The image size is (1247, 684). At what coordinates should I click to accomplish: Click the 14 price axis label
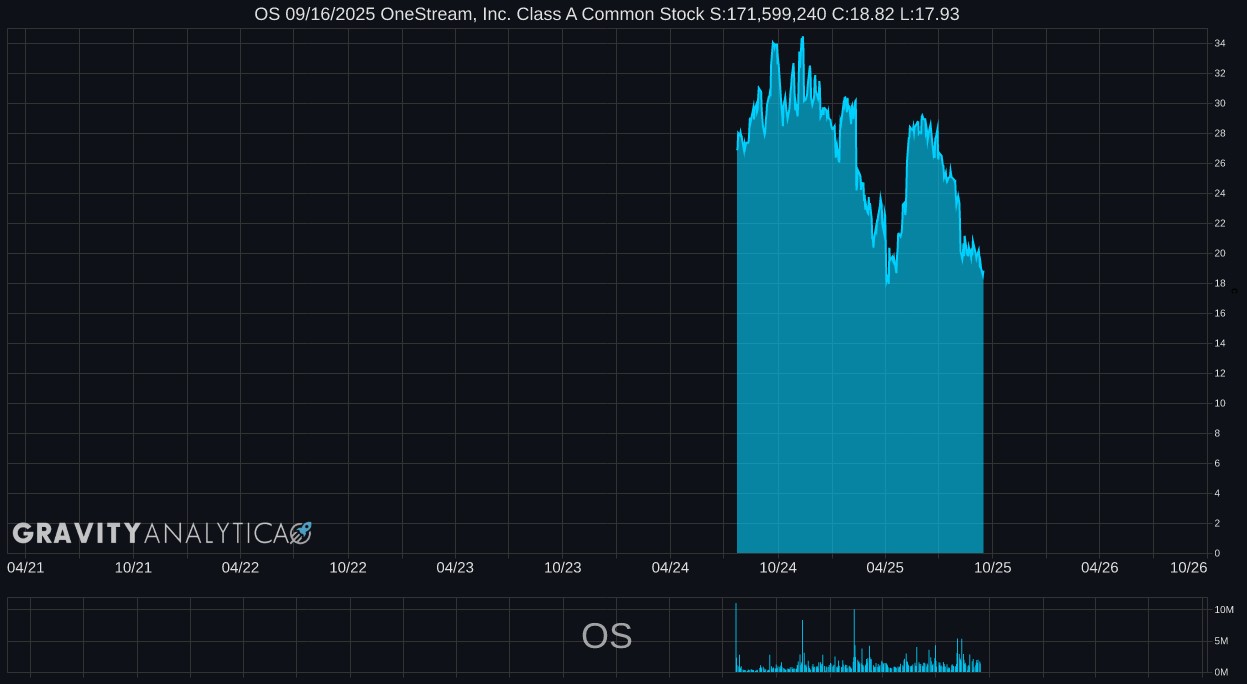tap(1220, 343)
